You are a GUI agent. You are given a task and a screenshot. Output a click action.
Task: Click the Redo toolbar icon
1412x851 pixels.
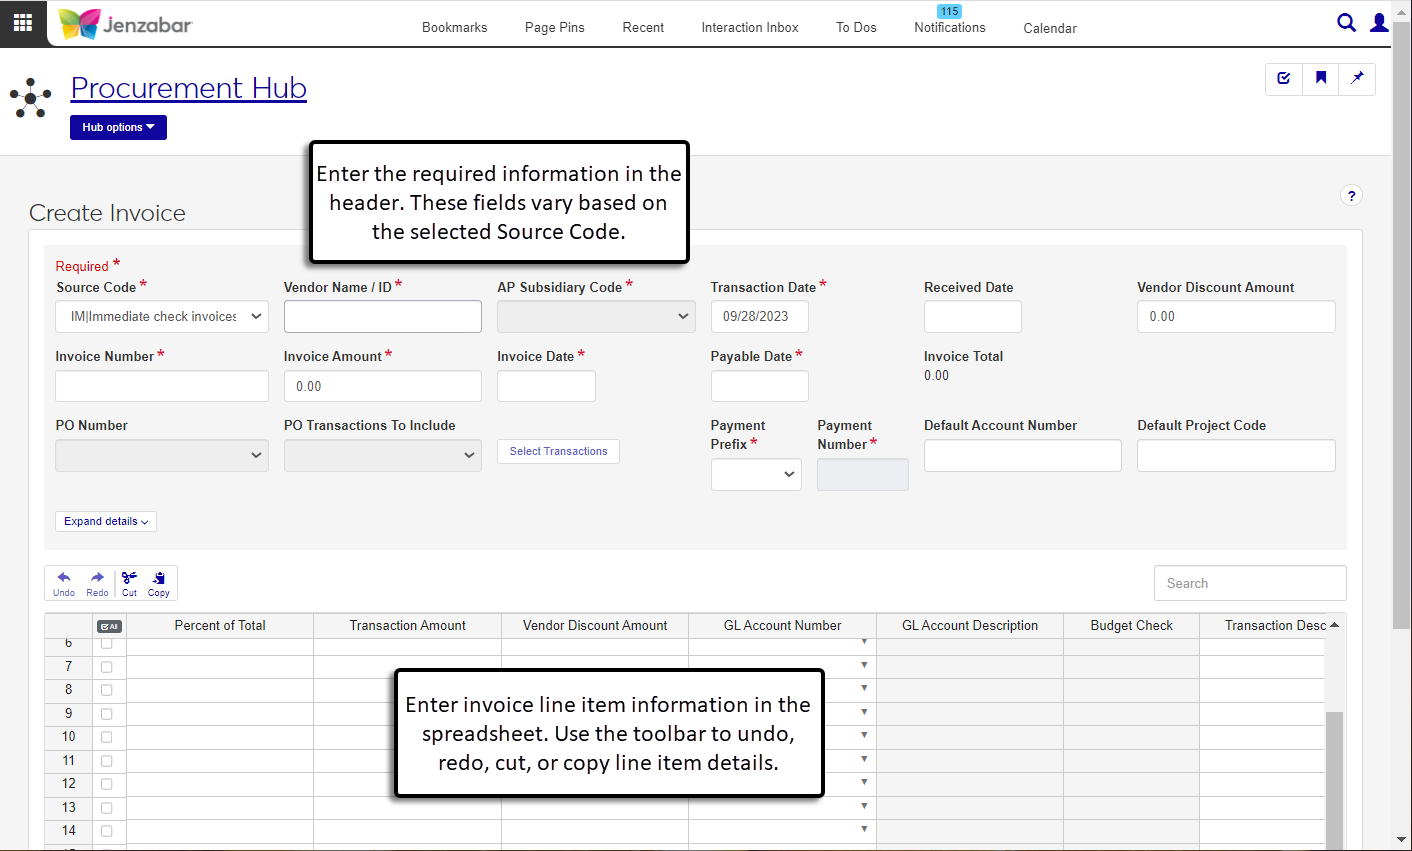97,583
